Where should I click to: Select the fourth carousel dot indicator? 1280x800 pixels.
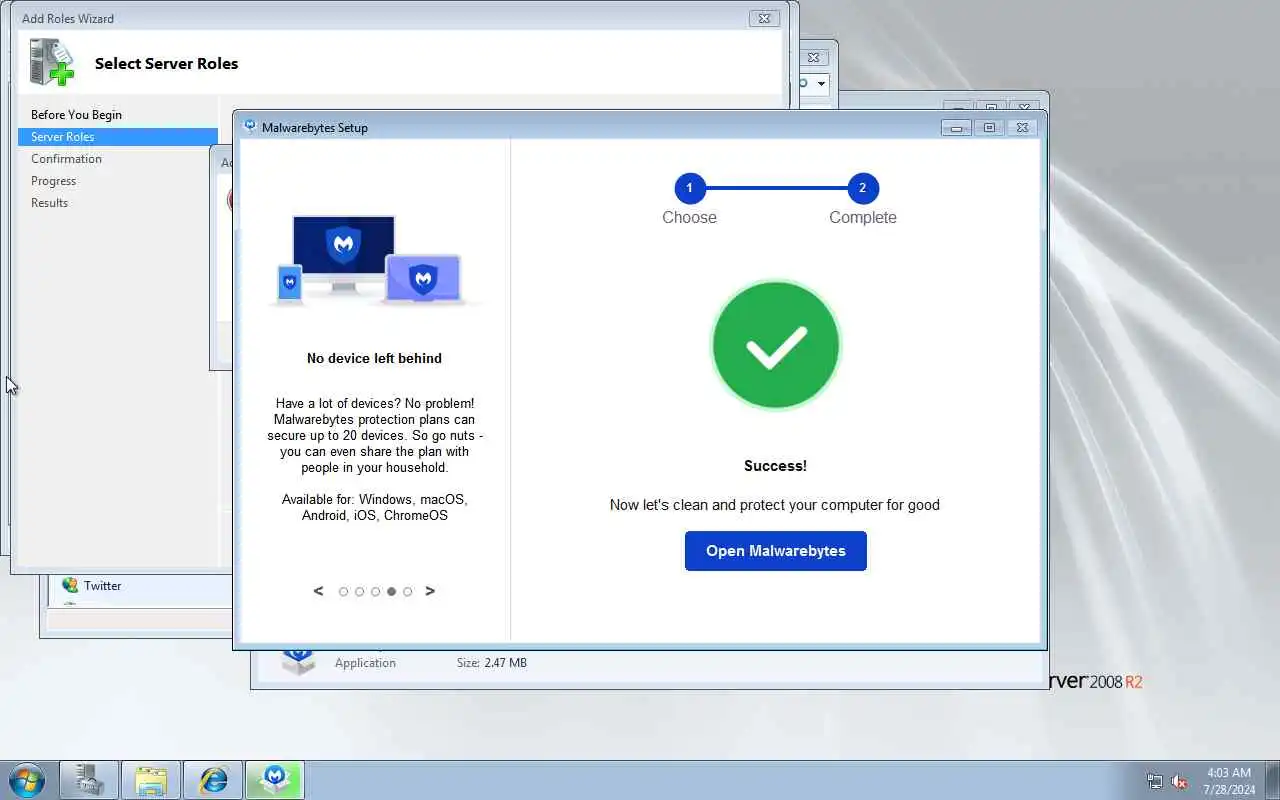click(x=391, y=592)
